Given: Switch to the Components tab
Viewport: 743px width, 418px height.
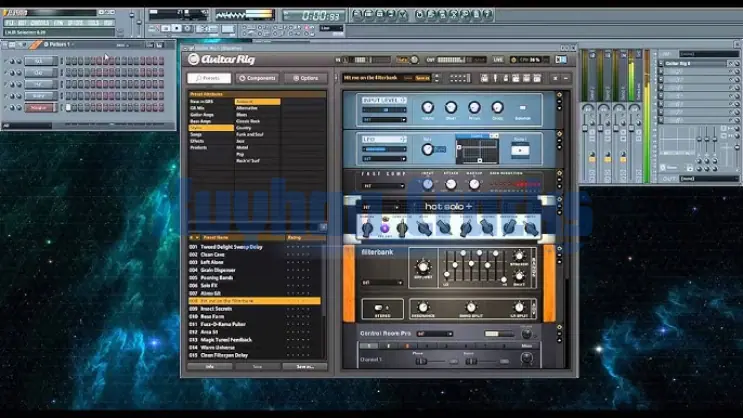Looking at the screenshot, I should tap(257, 78).
